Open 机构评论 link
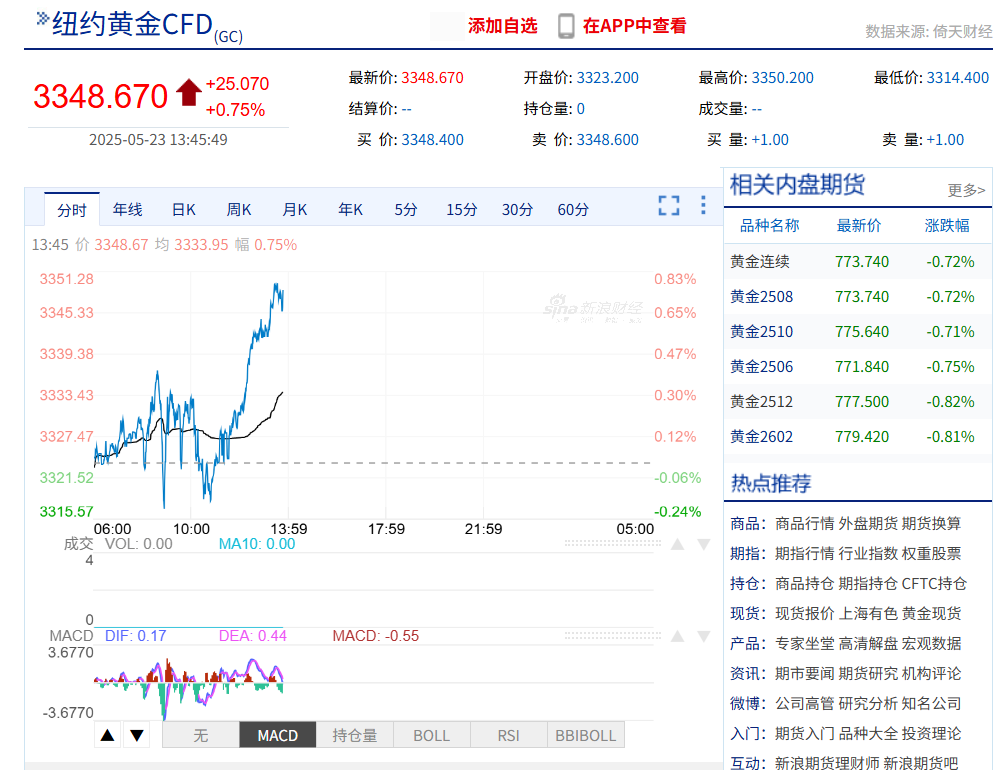Screen dimensions: 996x770 (x=931, y=673)
